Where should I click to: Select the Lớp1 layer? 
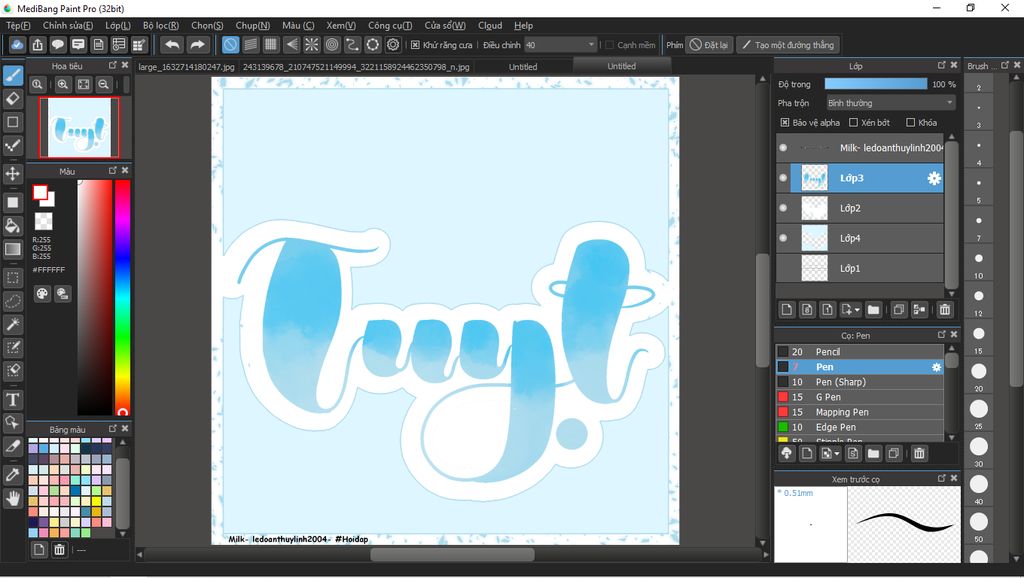[x=860, y=268]
